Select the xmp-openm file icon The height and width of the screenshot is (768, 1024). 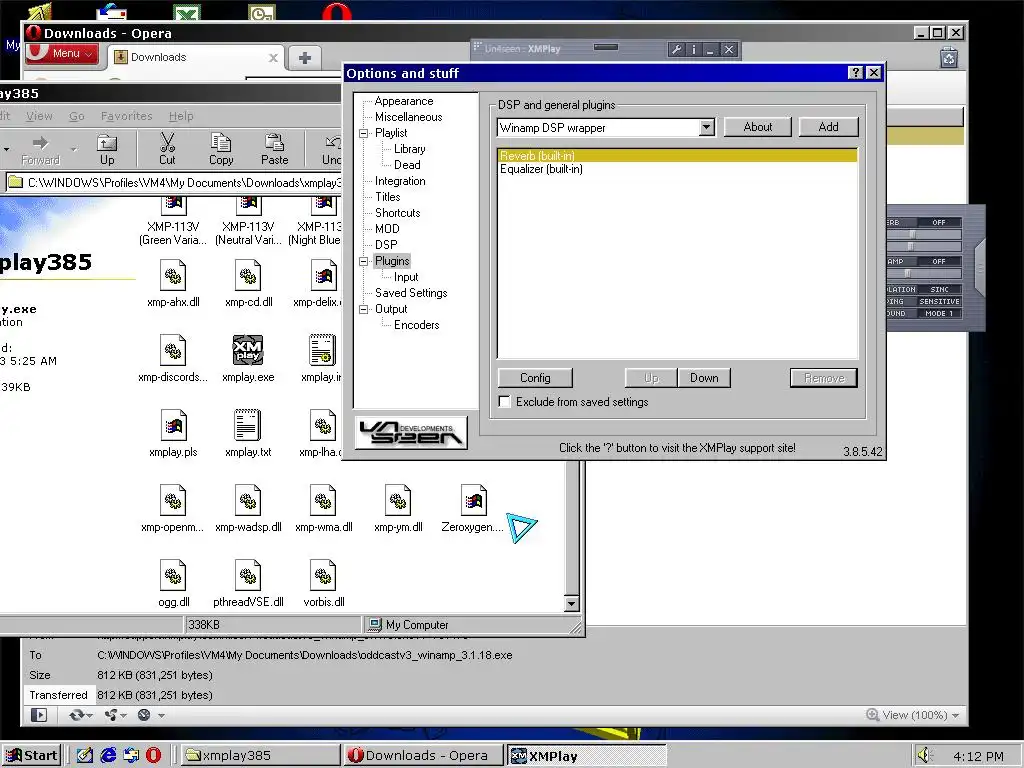click(x=173, y=501)
